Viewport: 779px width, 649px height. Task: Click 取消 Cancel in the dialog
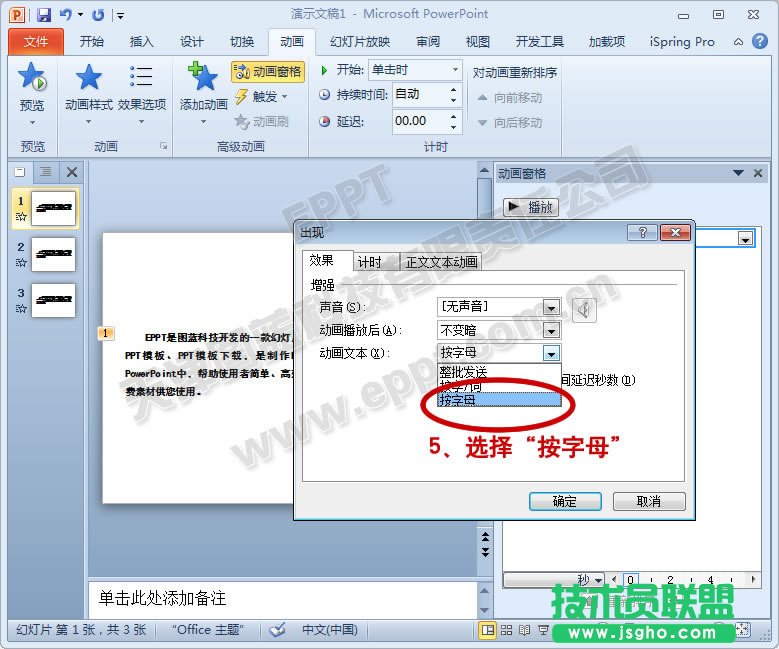[649, 501]
